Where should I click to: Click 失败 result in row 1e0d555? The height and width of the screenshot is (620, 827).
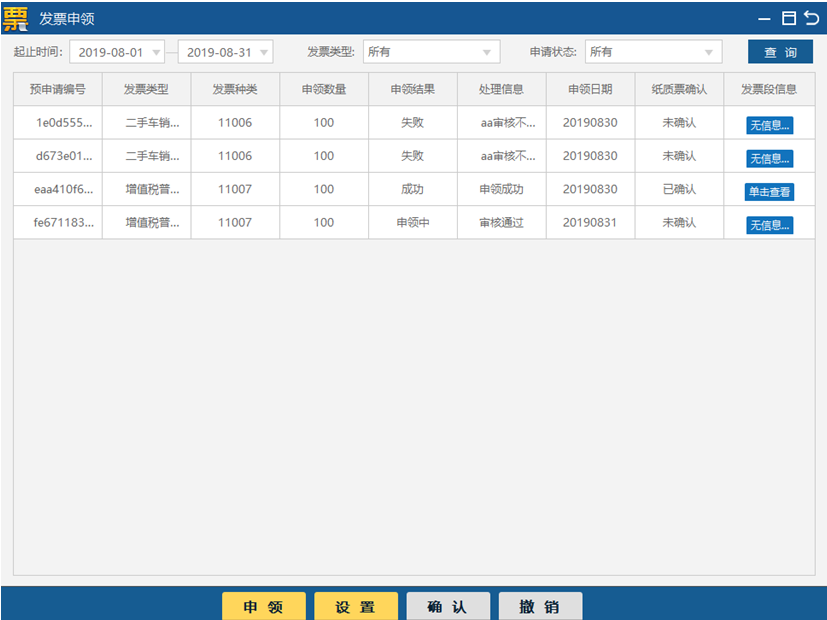(412, 123)
